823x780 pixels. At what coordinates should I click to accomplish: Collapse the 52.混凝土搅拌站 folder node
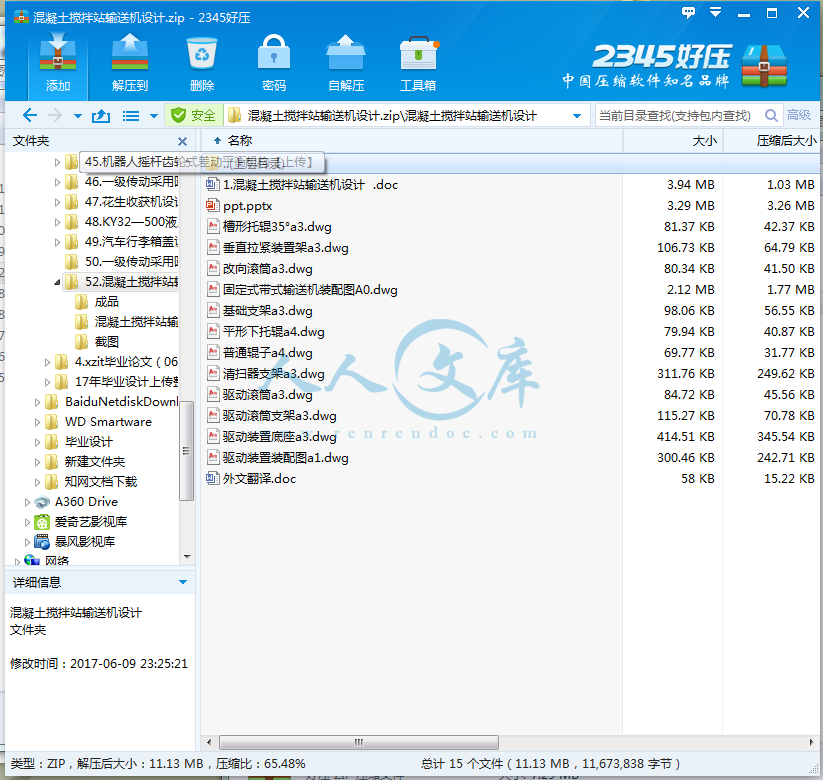(x=57, y=282)
